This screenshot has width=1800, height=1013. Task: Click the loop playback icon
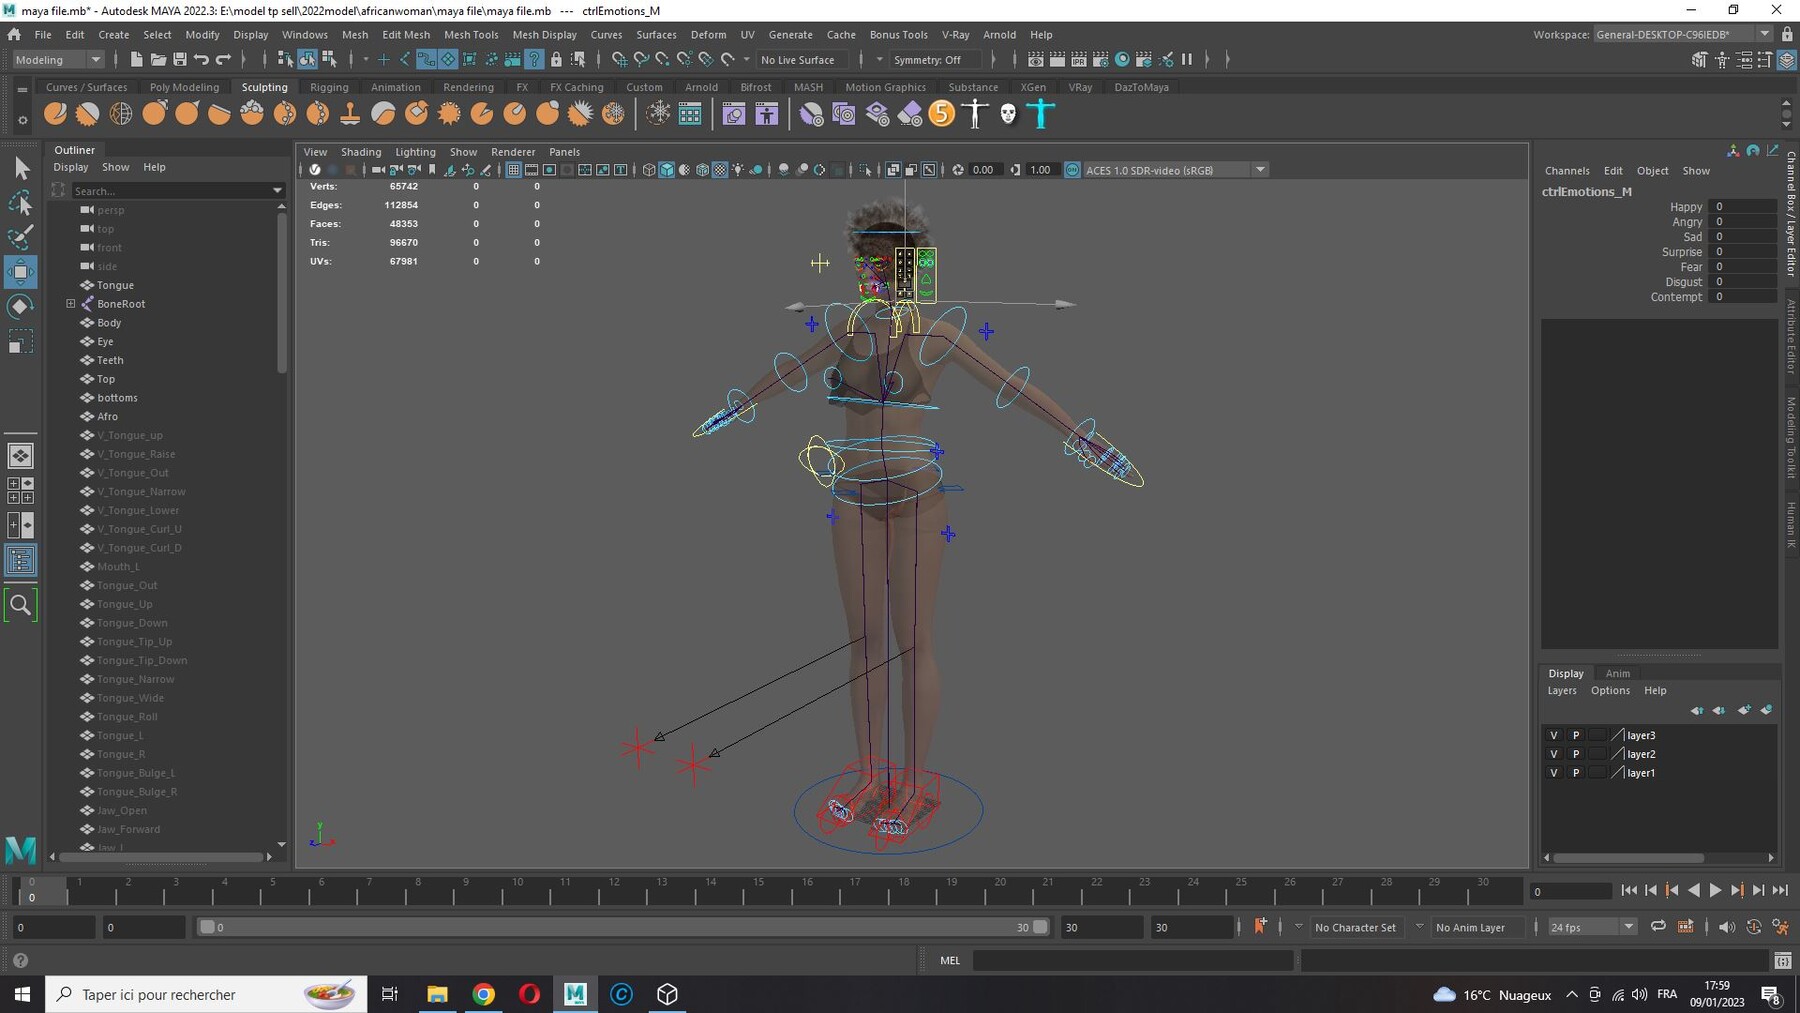[1658, 926]
